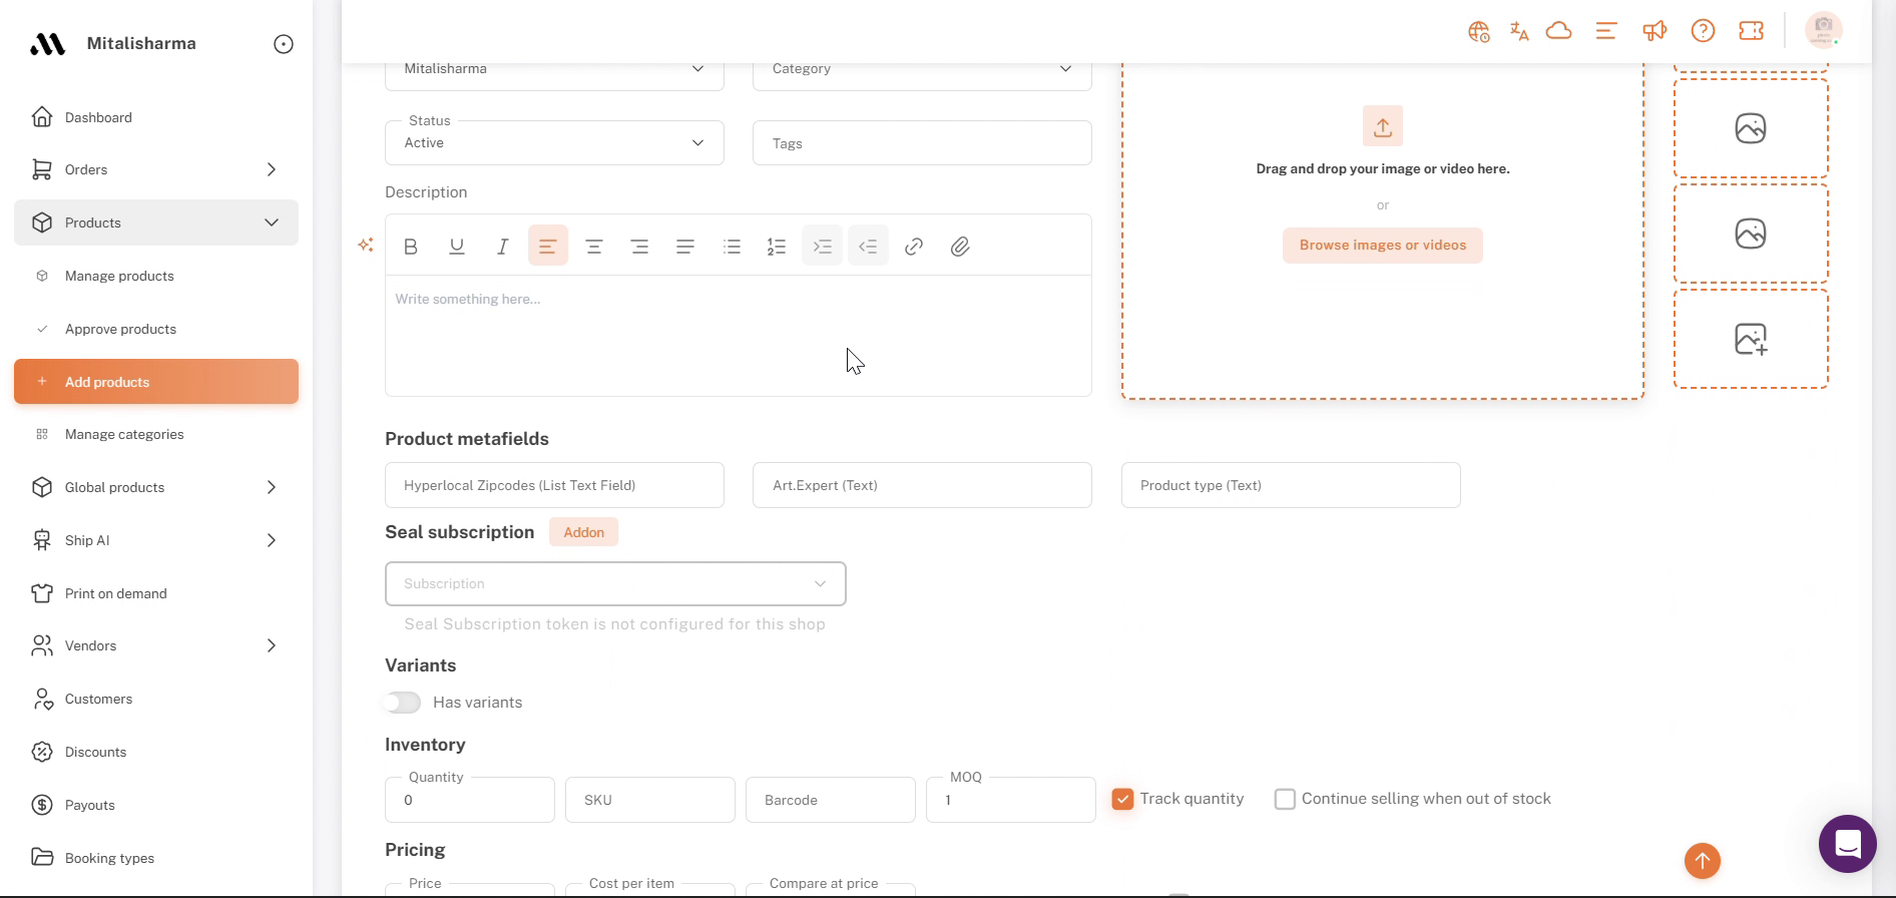The width and height of the screenshot is (1896, 898).
Task: Click the Art.Expert text field
Action: click(x=922, y=485)
